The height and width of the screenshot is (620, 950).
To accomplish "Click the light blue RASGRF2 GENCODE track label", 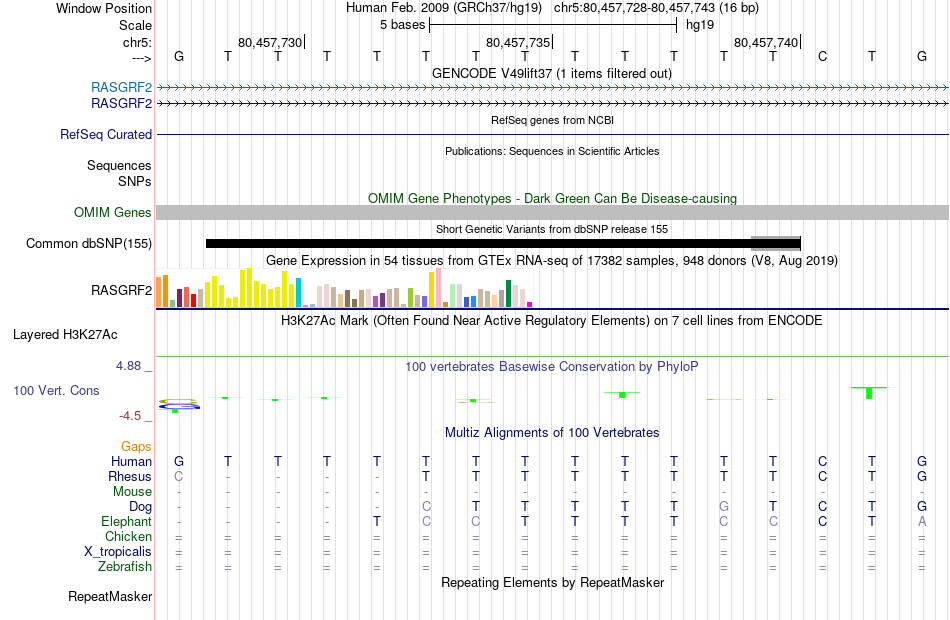I will [121, 87].
